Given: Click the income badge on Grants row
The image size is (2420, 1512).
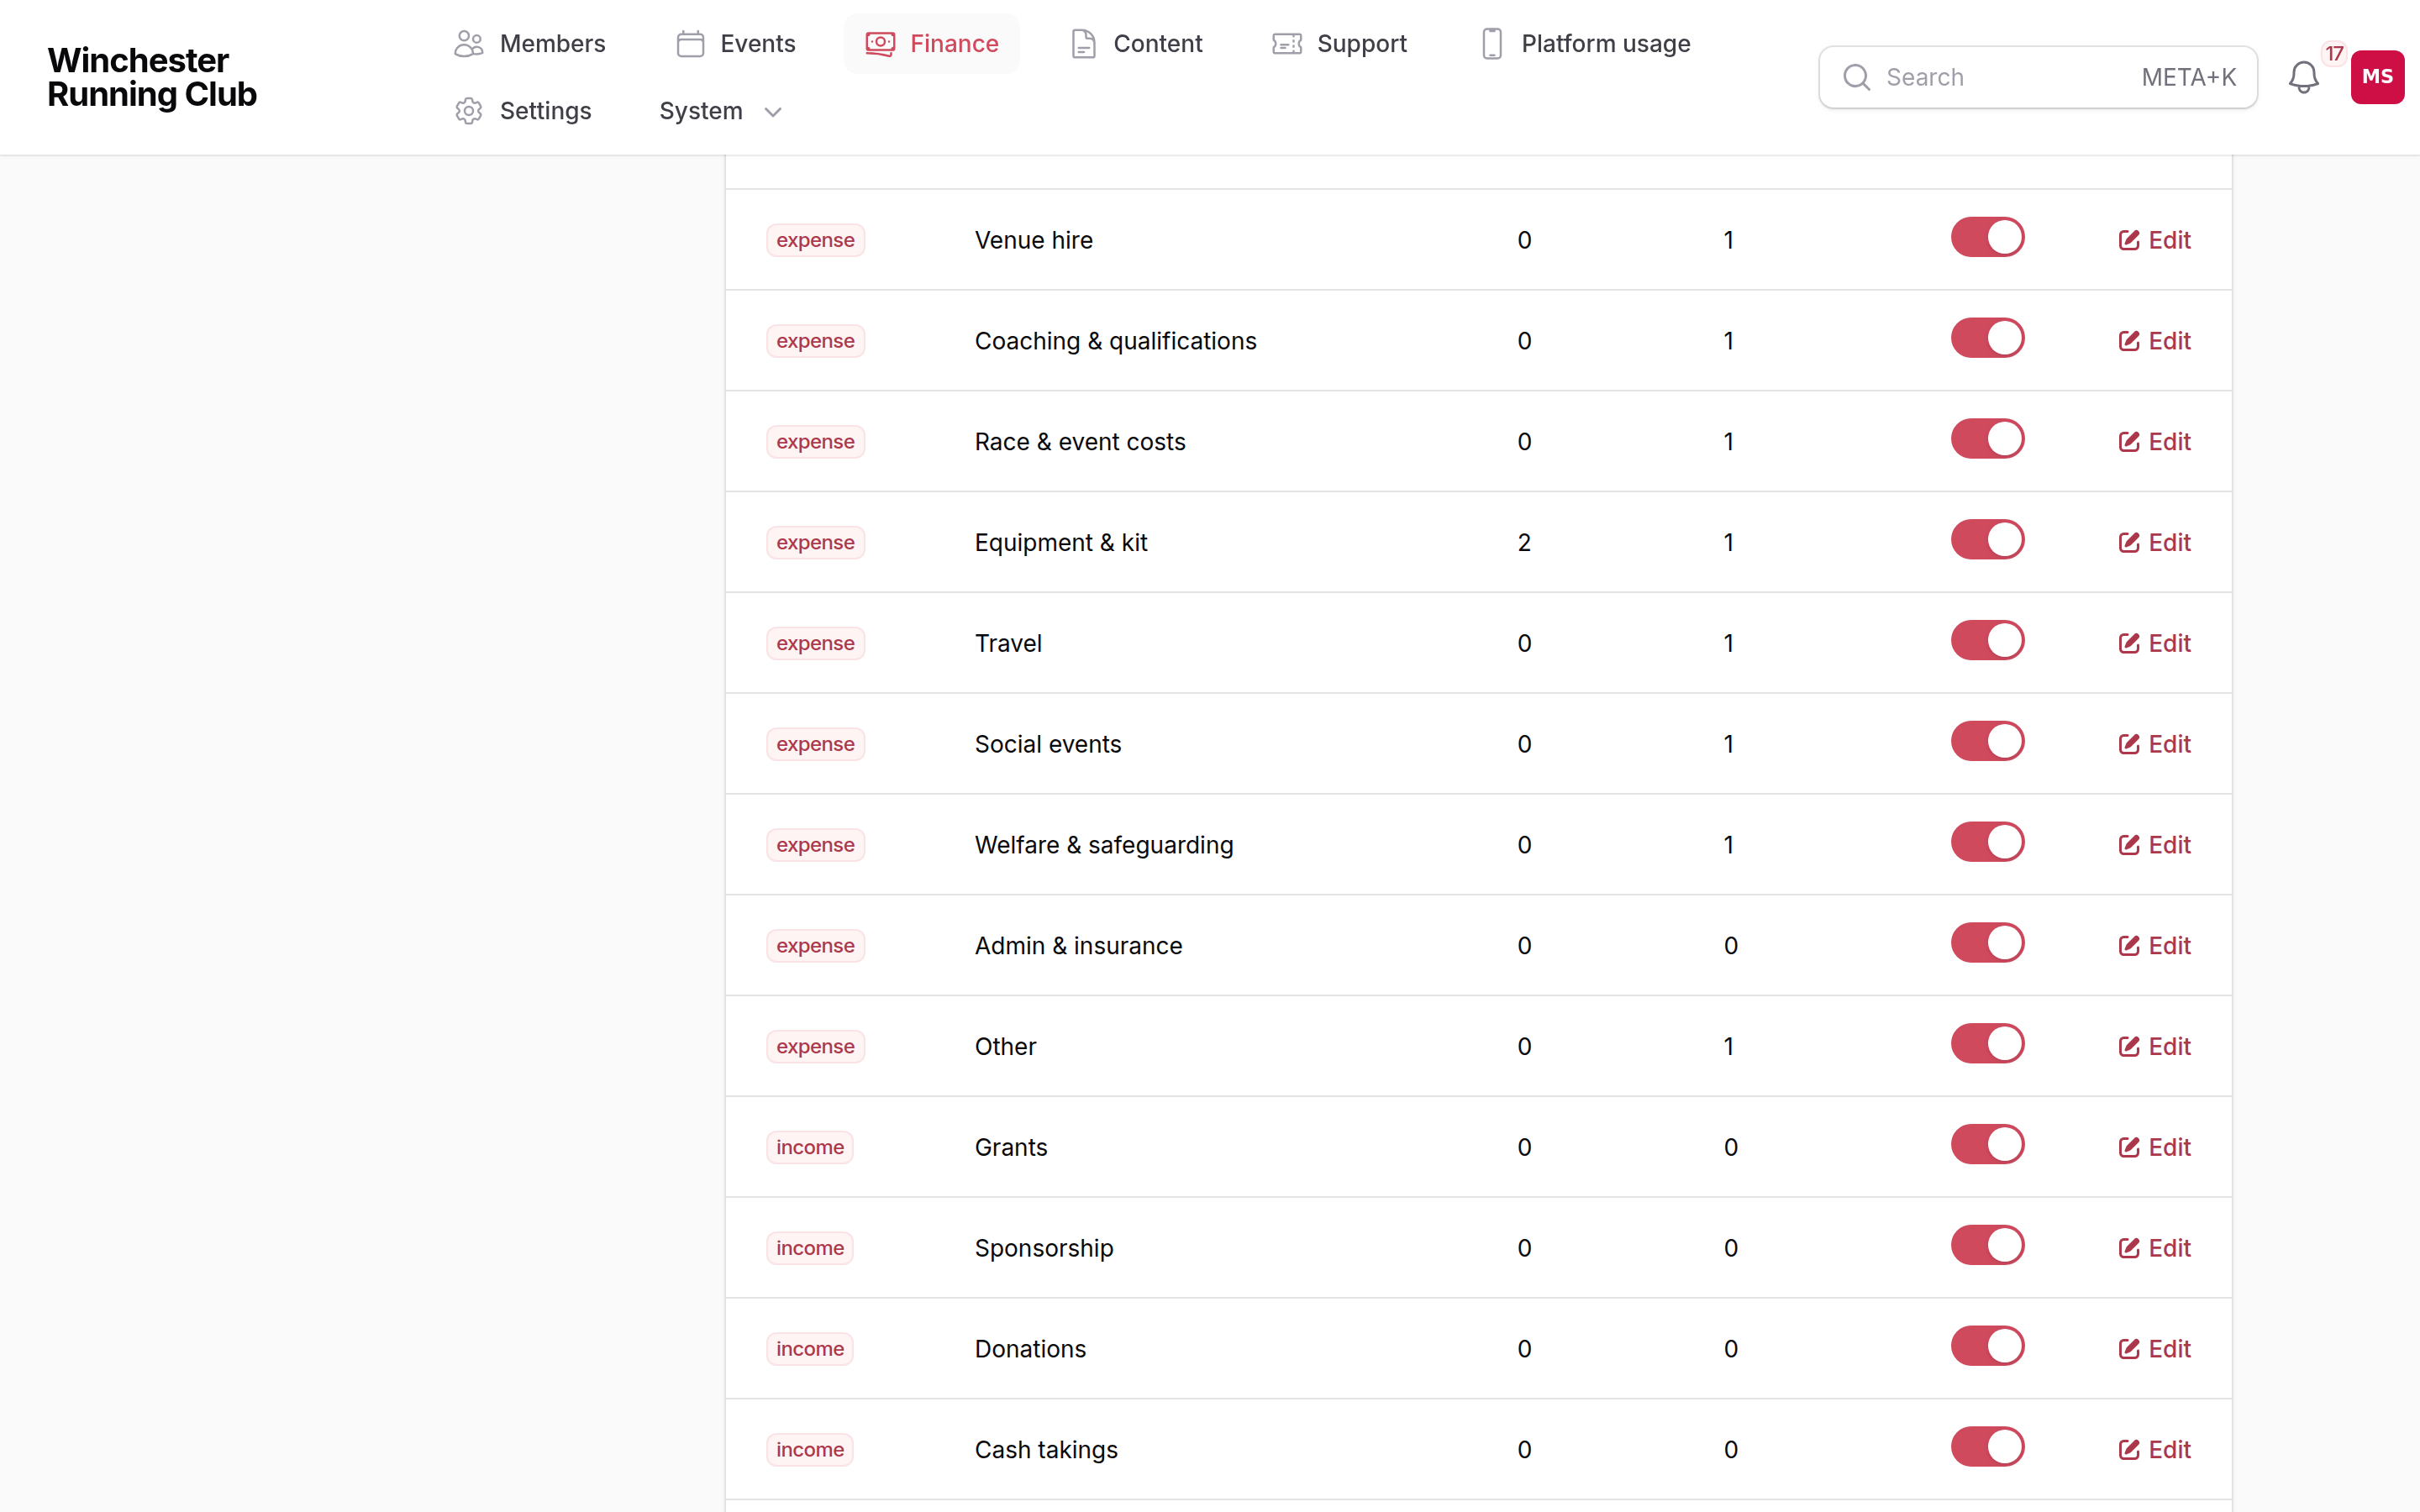Looking at the screenshot, I should (x=810, y=1147).
